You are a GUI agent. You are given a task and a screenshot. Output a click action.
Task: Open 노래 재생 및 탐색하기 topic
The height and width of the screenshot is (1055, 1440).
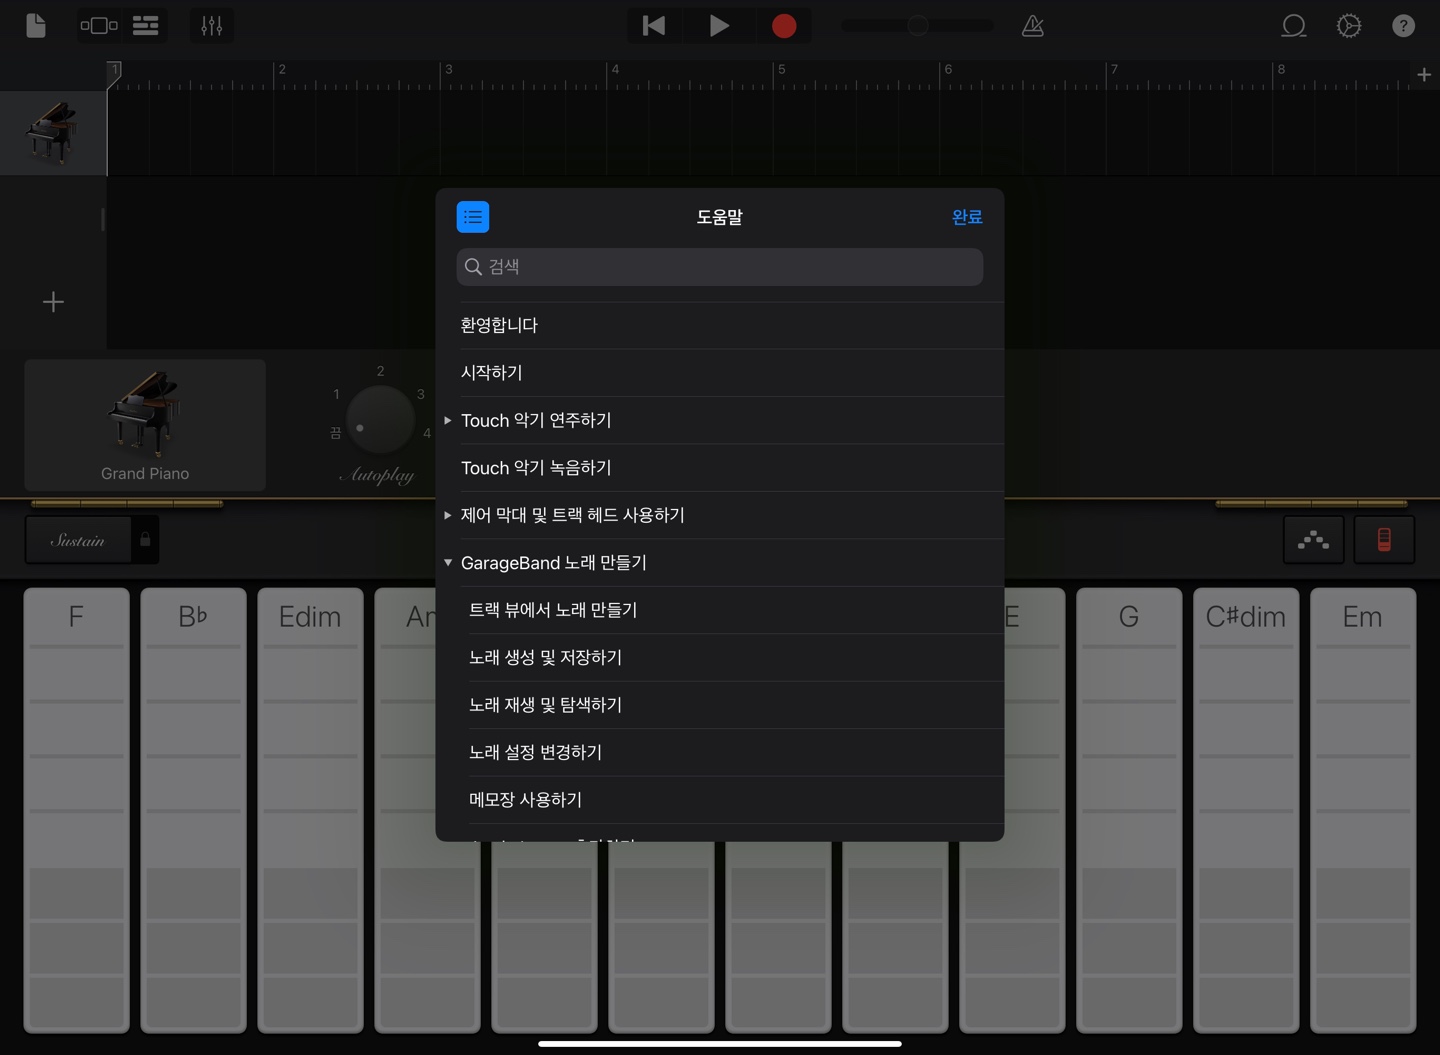point(720,705)
